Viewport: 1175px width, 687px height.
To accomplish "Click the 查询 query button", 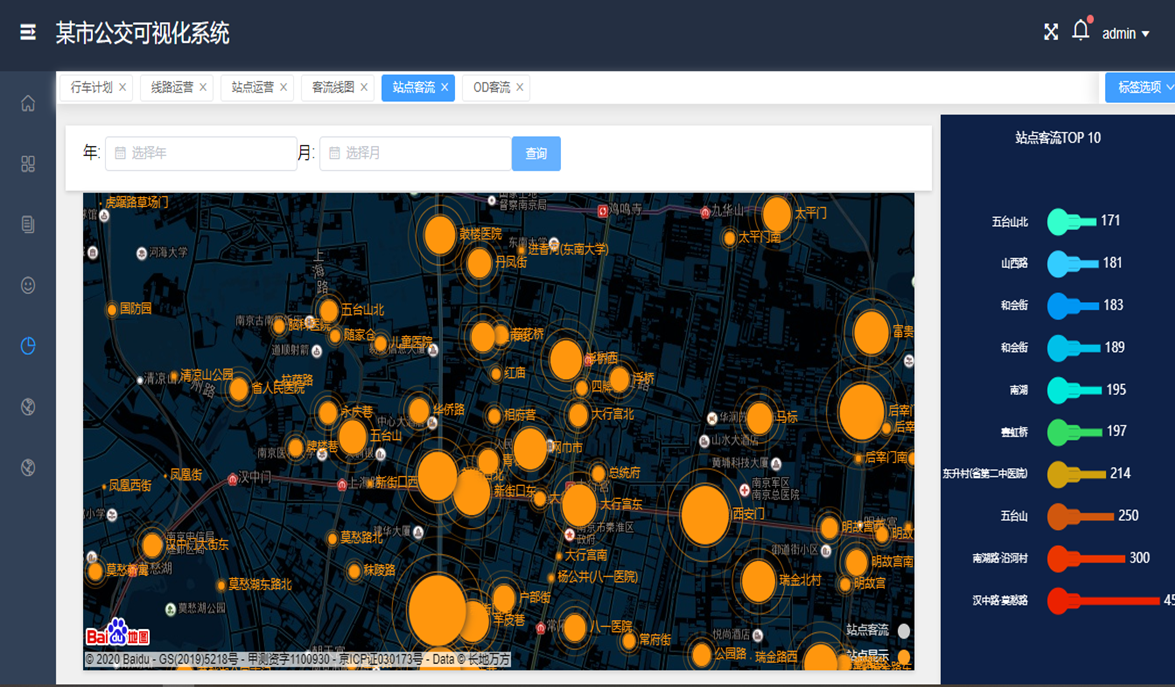I will coord(536,154).
